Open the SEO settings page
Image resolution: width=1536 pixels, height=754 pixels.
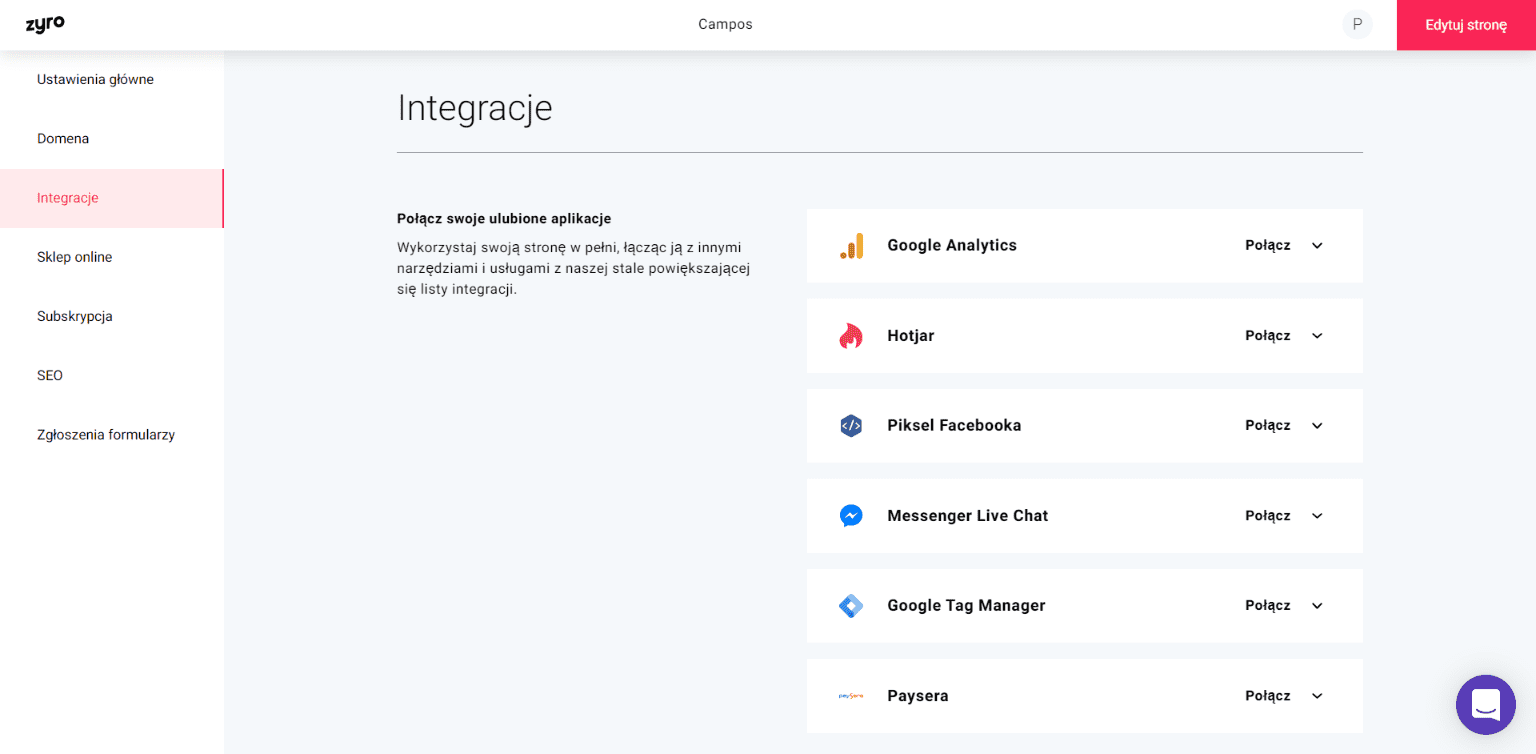[50, 375]
